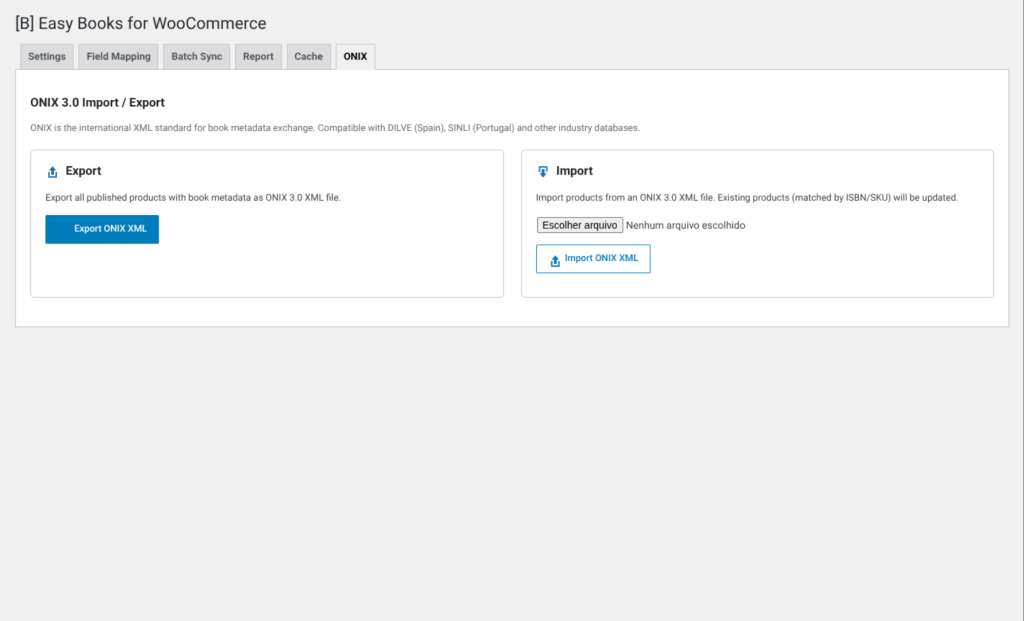
Task: Click the 'ONIX 3.0 Import / Export' heading
Action: [97, 103]
